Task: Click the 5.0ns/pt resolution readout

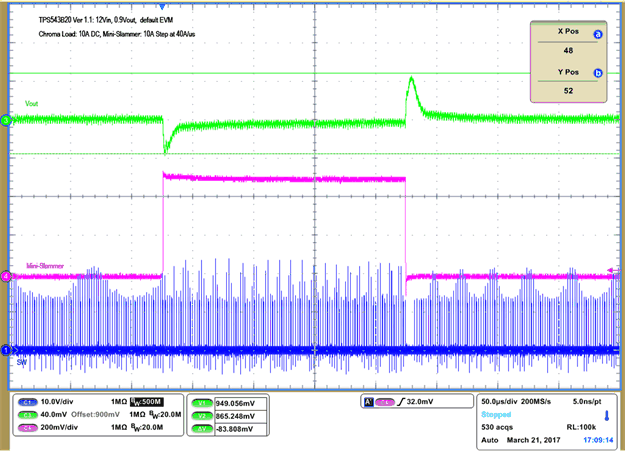Action: coord(587,402)
